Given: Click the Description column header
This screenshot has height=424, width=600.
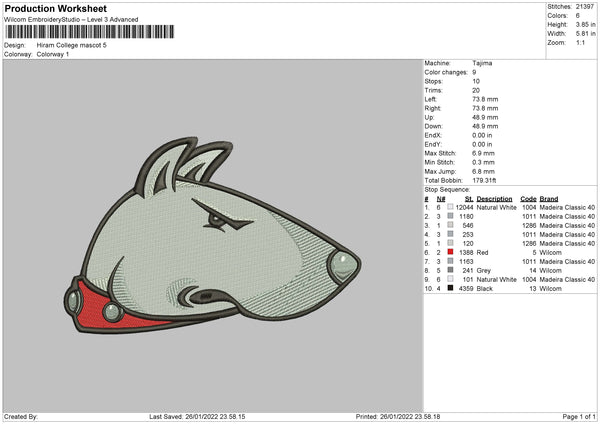Looking at the screenshot, I should click(494, 199).
